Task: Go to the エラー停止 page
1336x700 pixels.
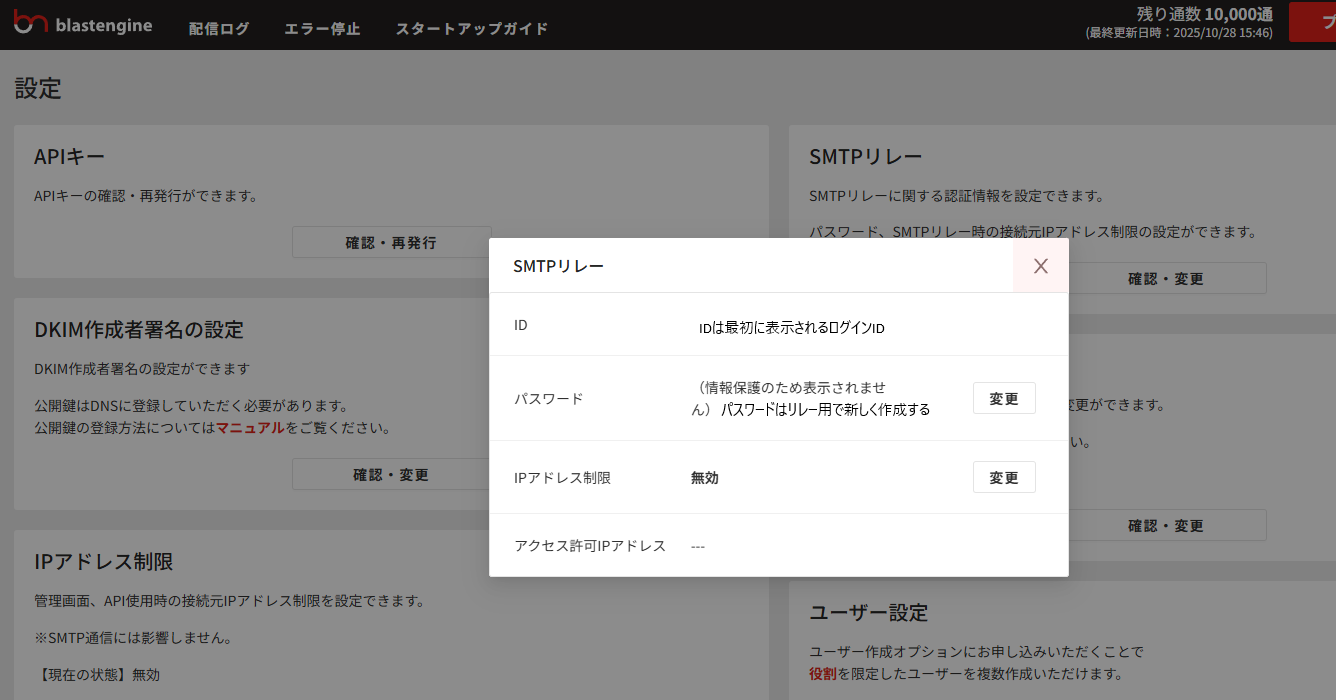Action: tap(322, 28)
